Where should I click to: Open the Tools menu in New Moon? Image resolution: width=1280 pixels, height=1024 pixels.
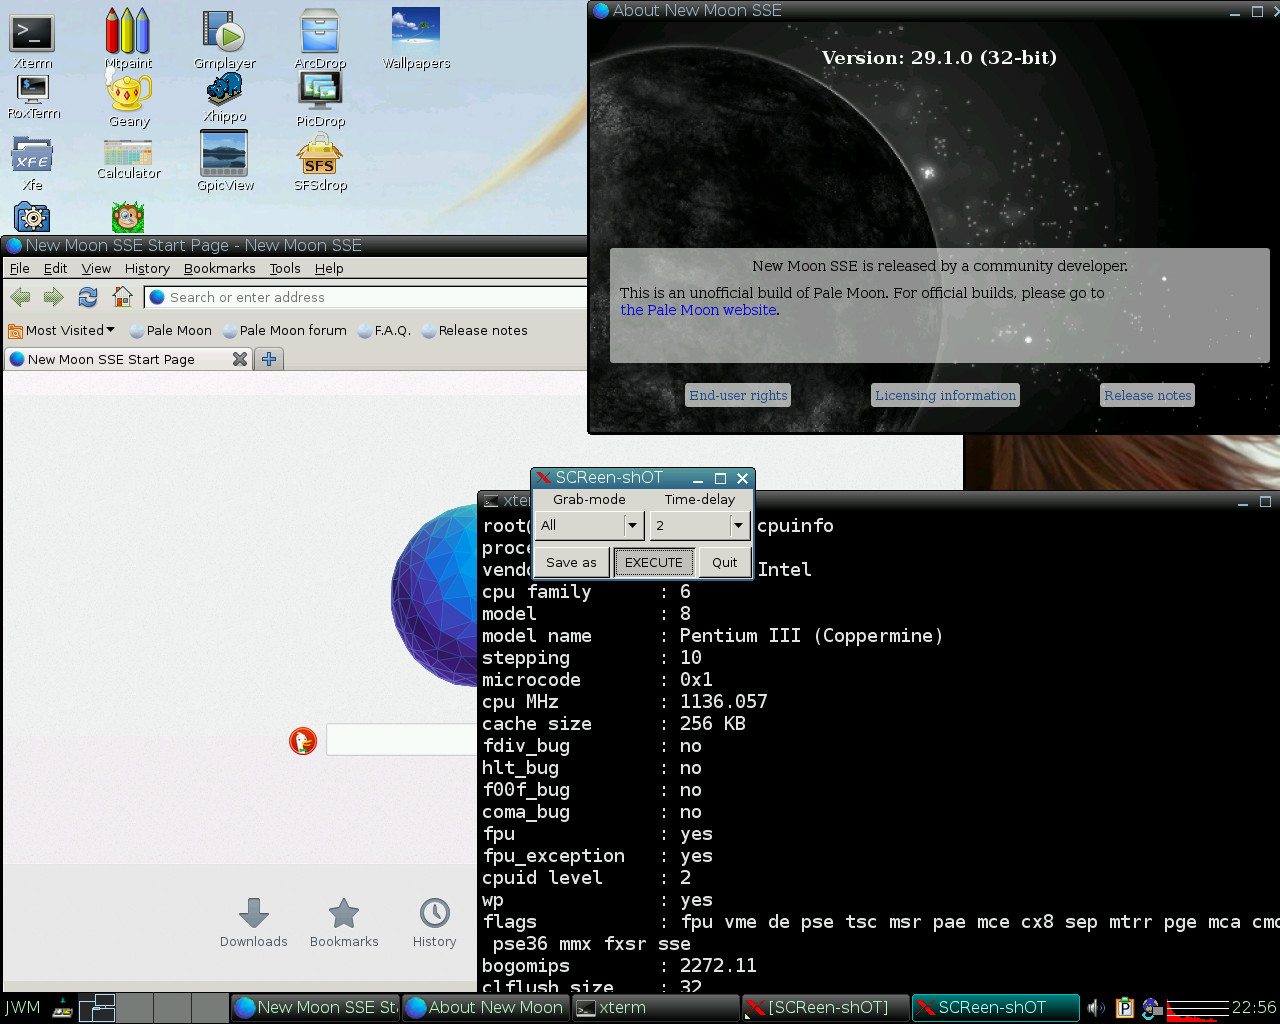point(284,268)
